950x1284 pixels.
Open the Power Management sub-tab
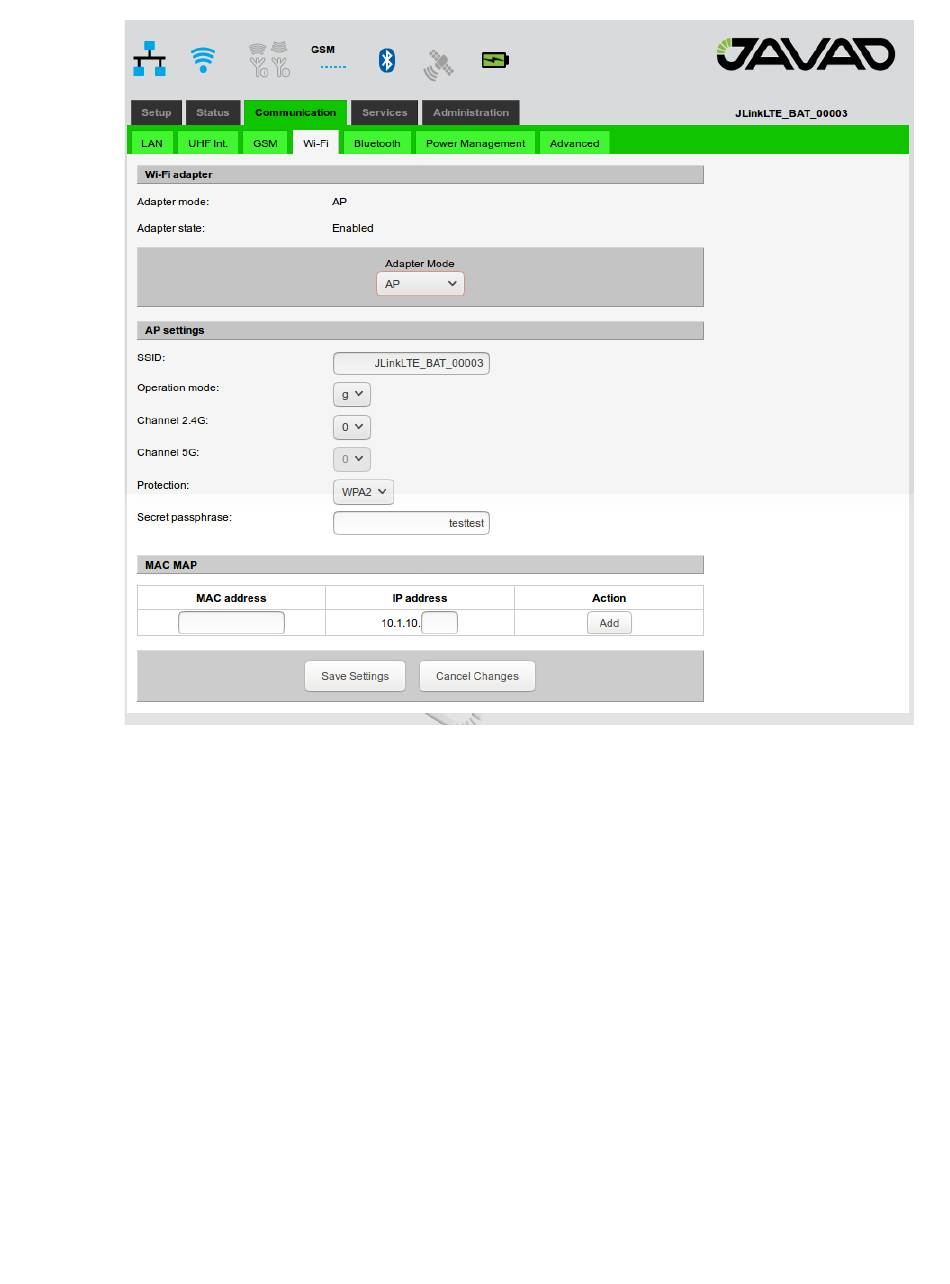tap(475, 143)
